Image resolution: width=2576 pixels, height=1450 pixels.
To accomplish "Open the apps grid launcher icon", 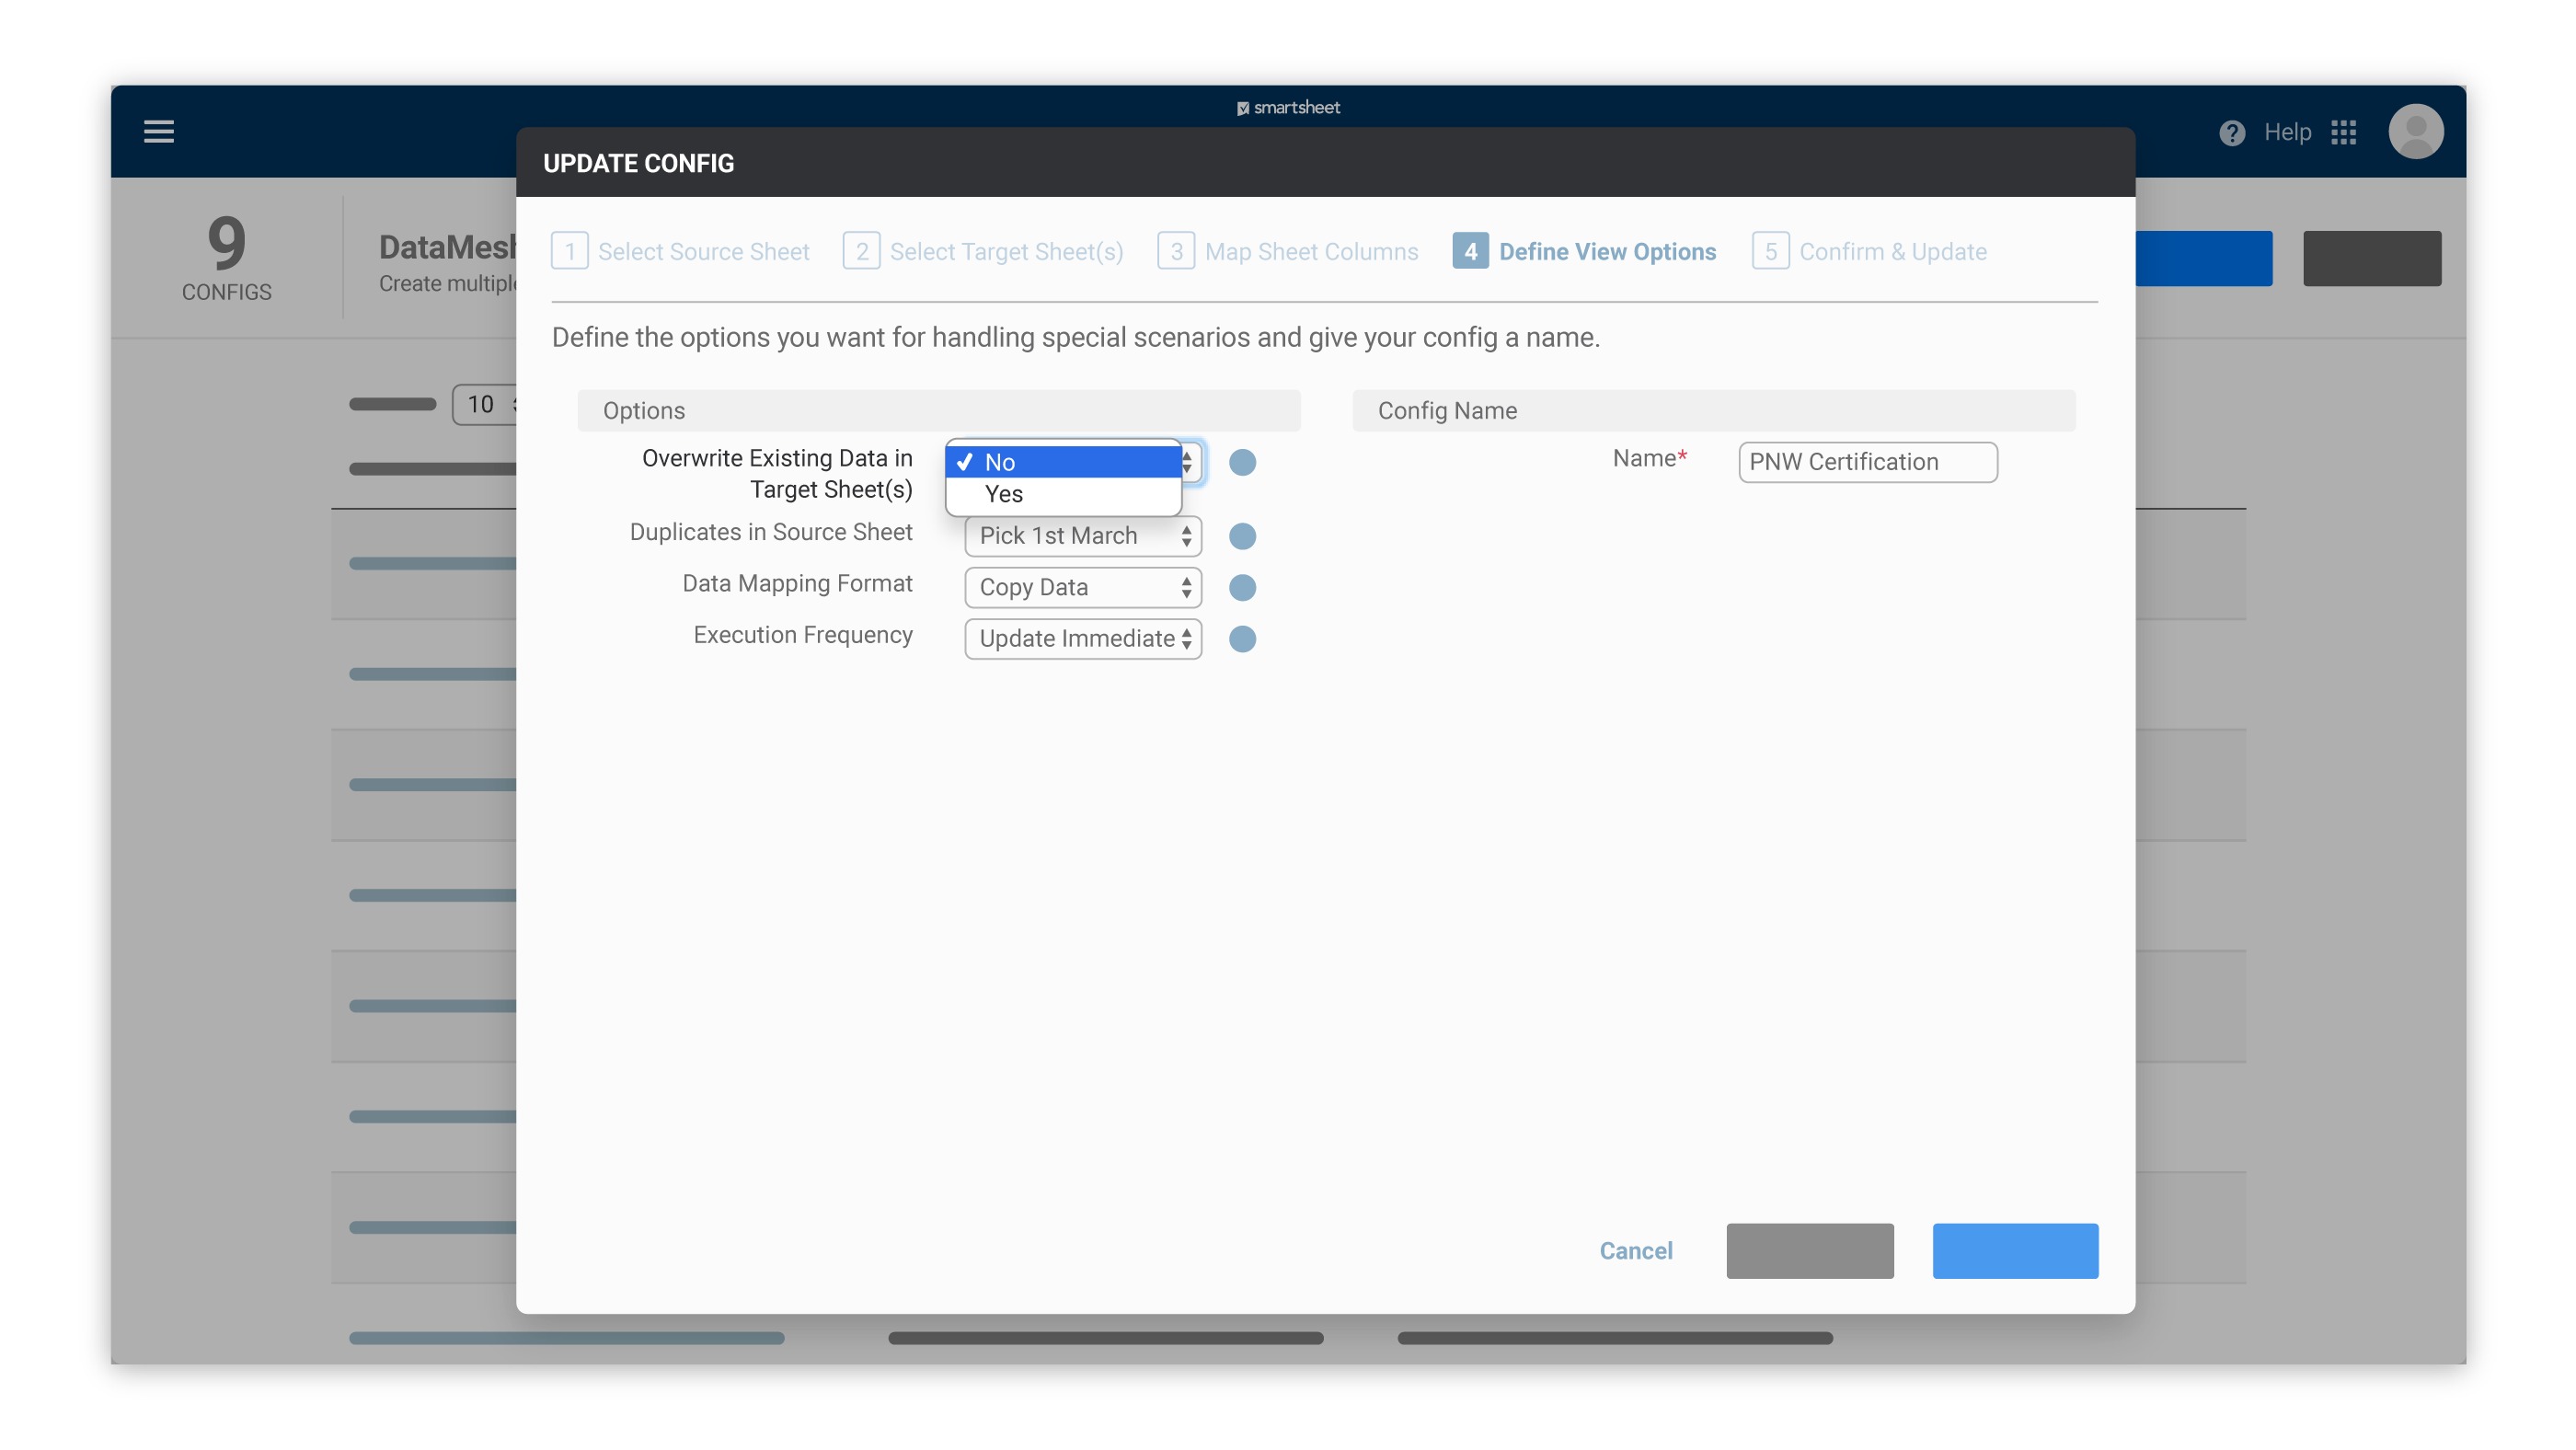I will click(x=2343, y=132).
